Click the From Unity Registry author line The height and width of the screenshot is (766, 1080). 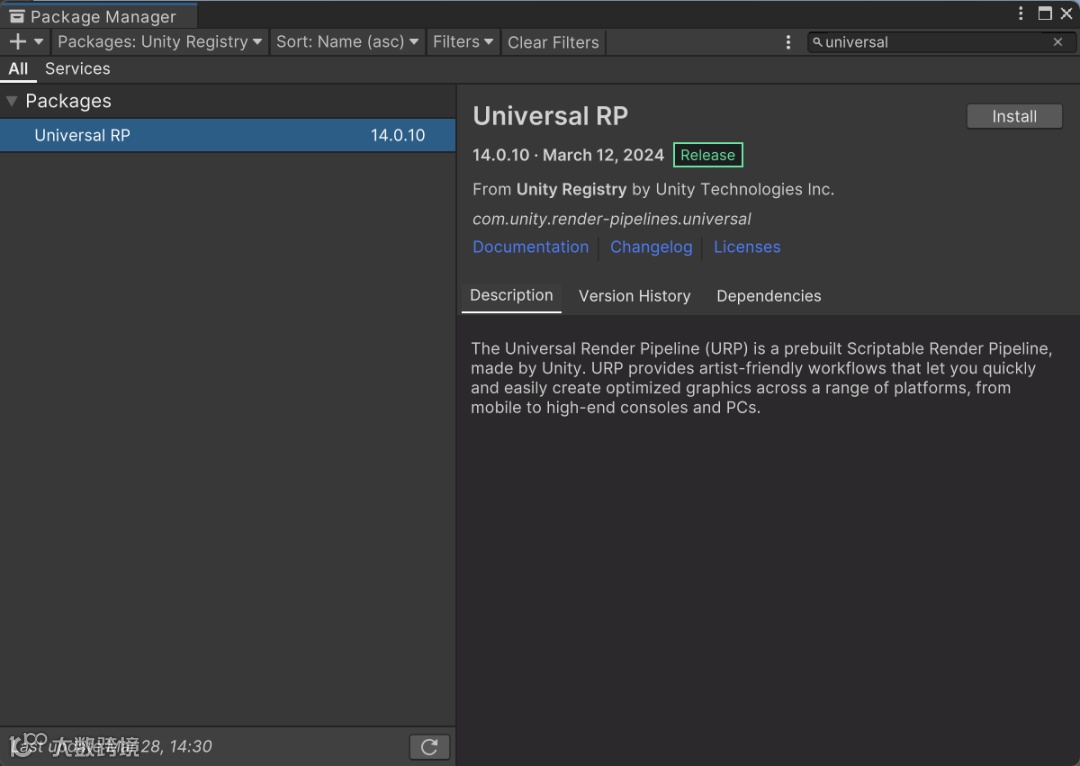653,189
